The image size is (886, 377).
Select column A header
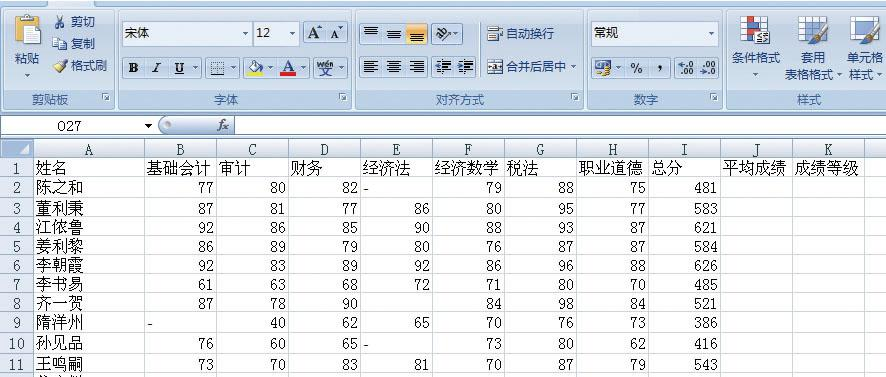tap(89, 149)
